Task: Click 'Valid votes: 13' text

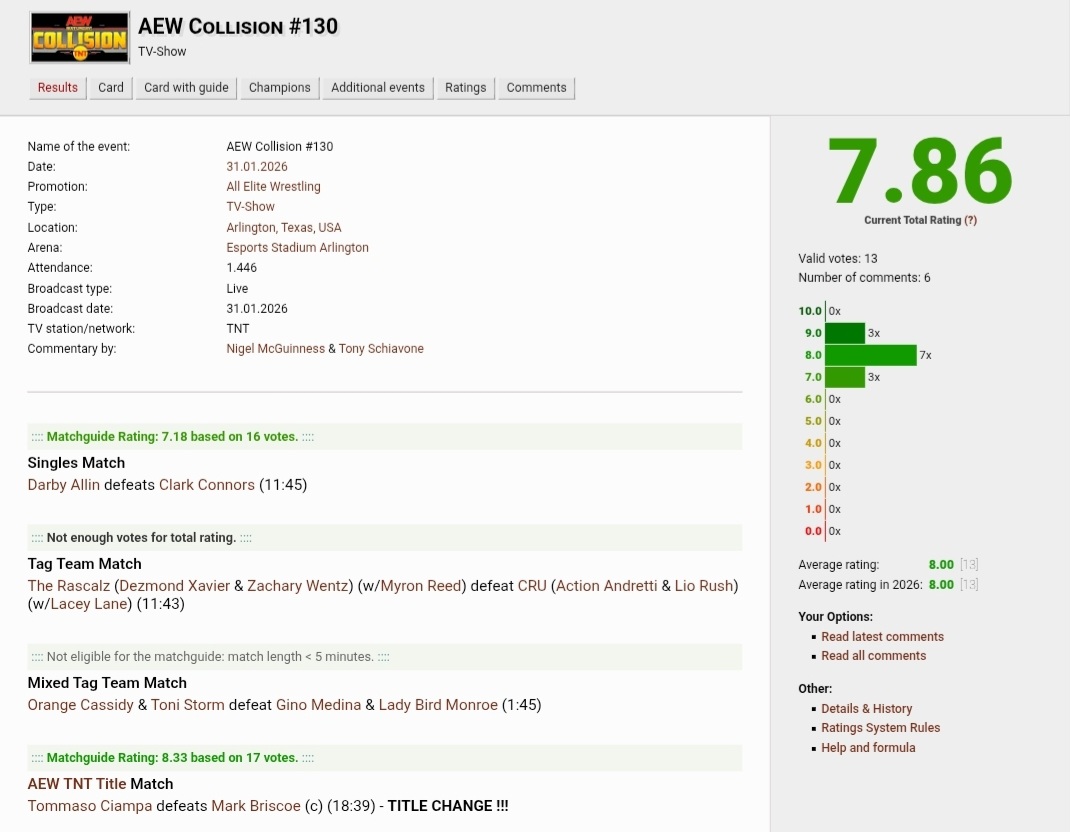Action: (x=838, y=259)
